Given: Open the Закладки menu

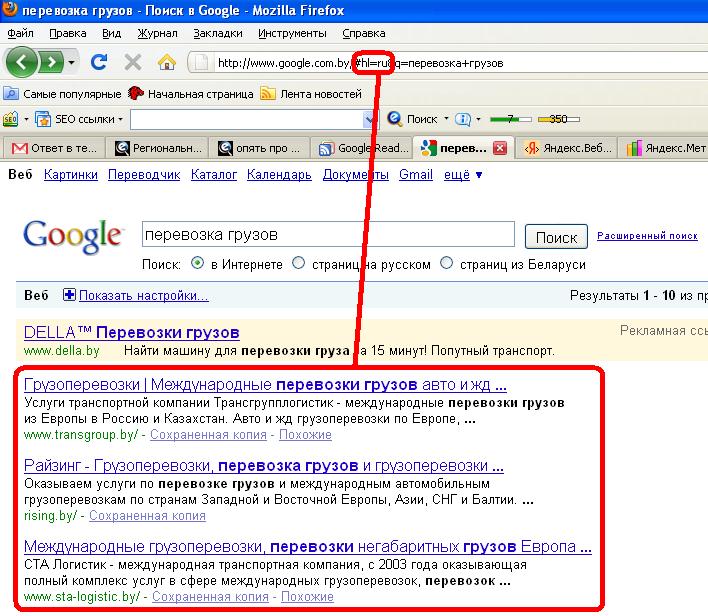Looking at the screenshot, I should pos(218,33).
